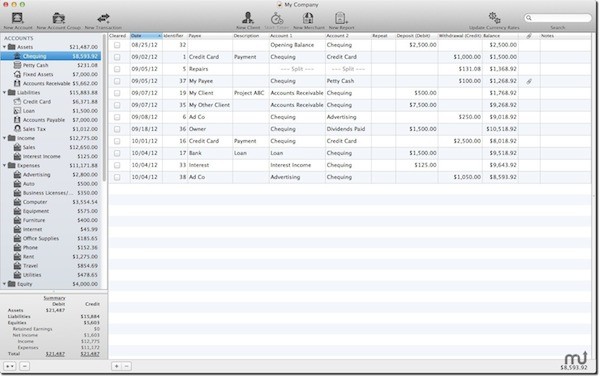Collapse the Liabilities group triangle
Viewport: 600px width, 377px height.
coord(5,92)
